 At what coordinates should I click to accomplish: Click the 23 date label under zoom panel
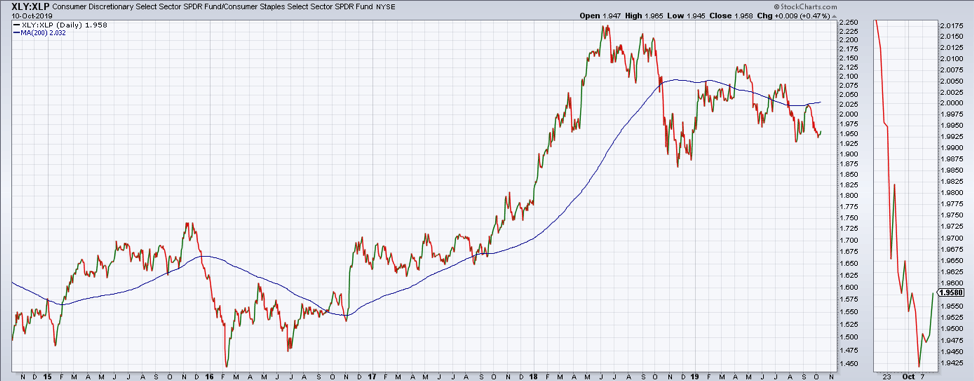point(886,376)
